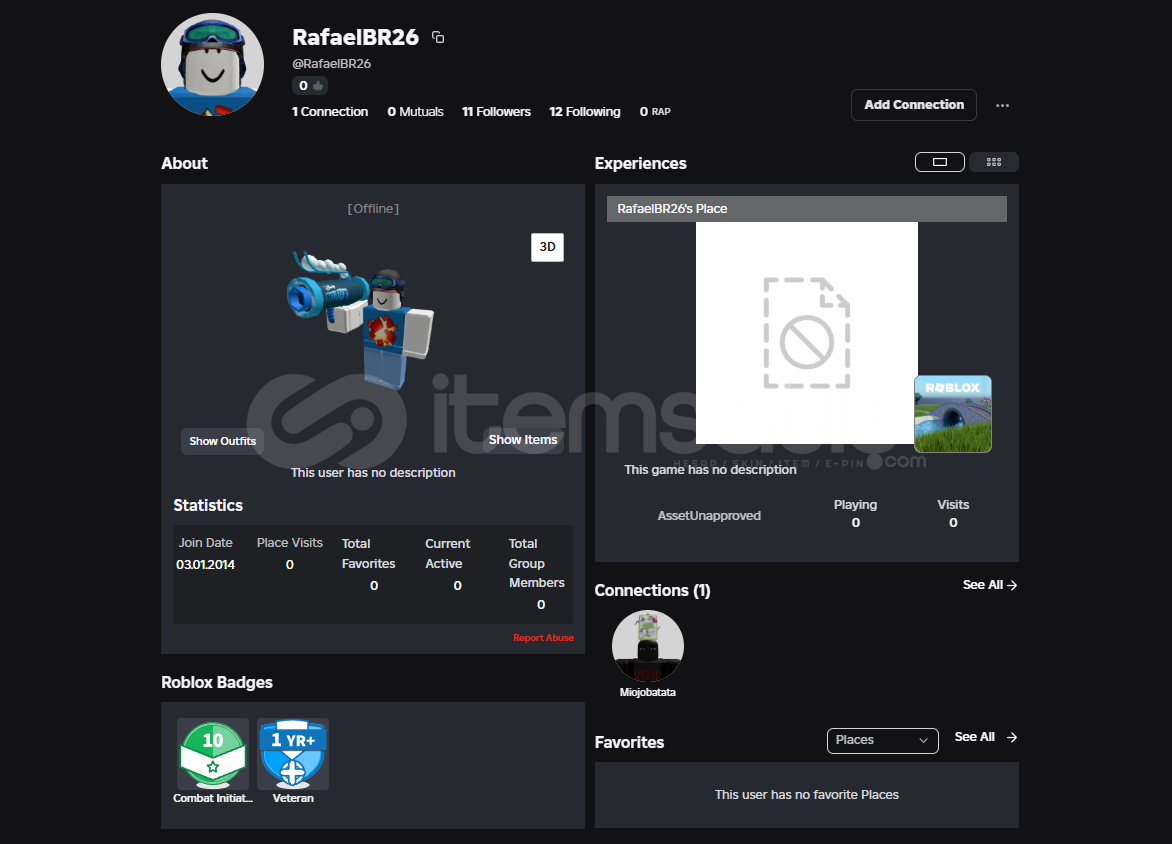Click RafaelBR26's profile avatar picture
Viewport: 1172px width, 844px height.
click(x=212, y=64)
